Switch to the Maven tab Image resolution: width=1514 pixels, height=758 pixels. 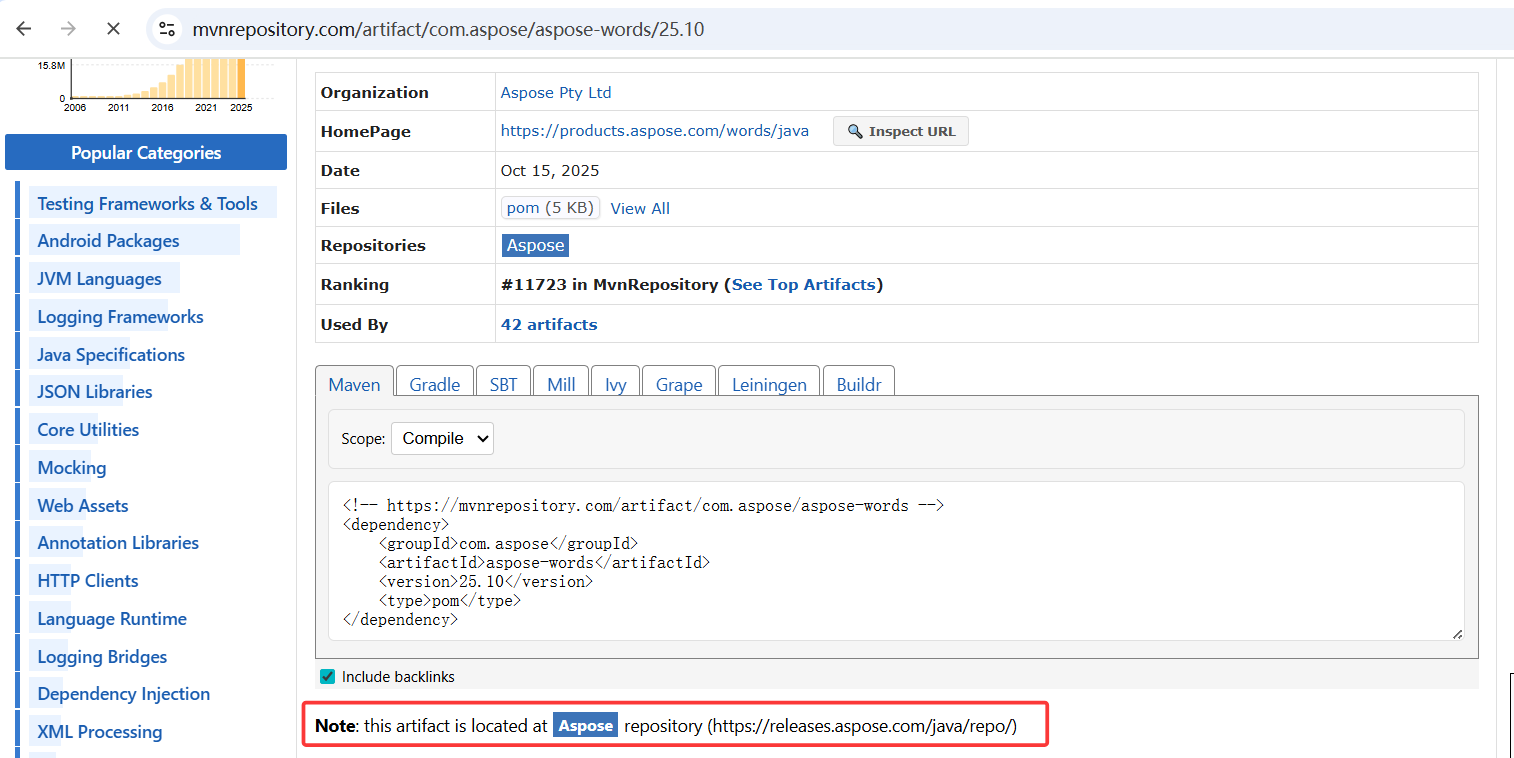[x=354, y=384]
